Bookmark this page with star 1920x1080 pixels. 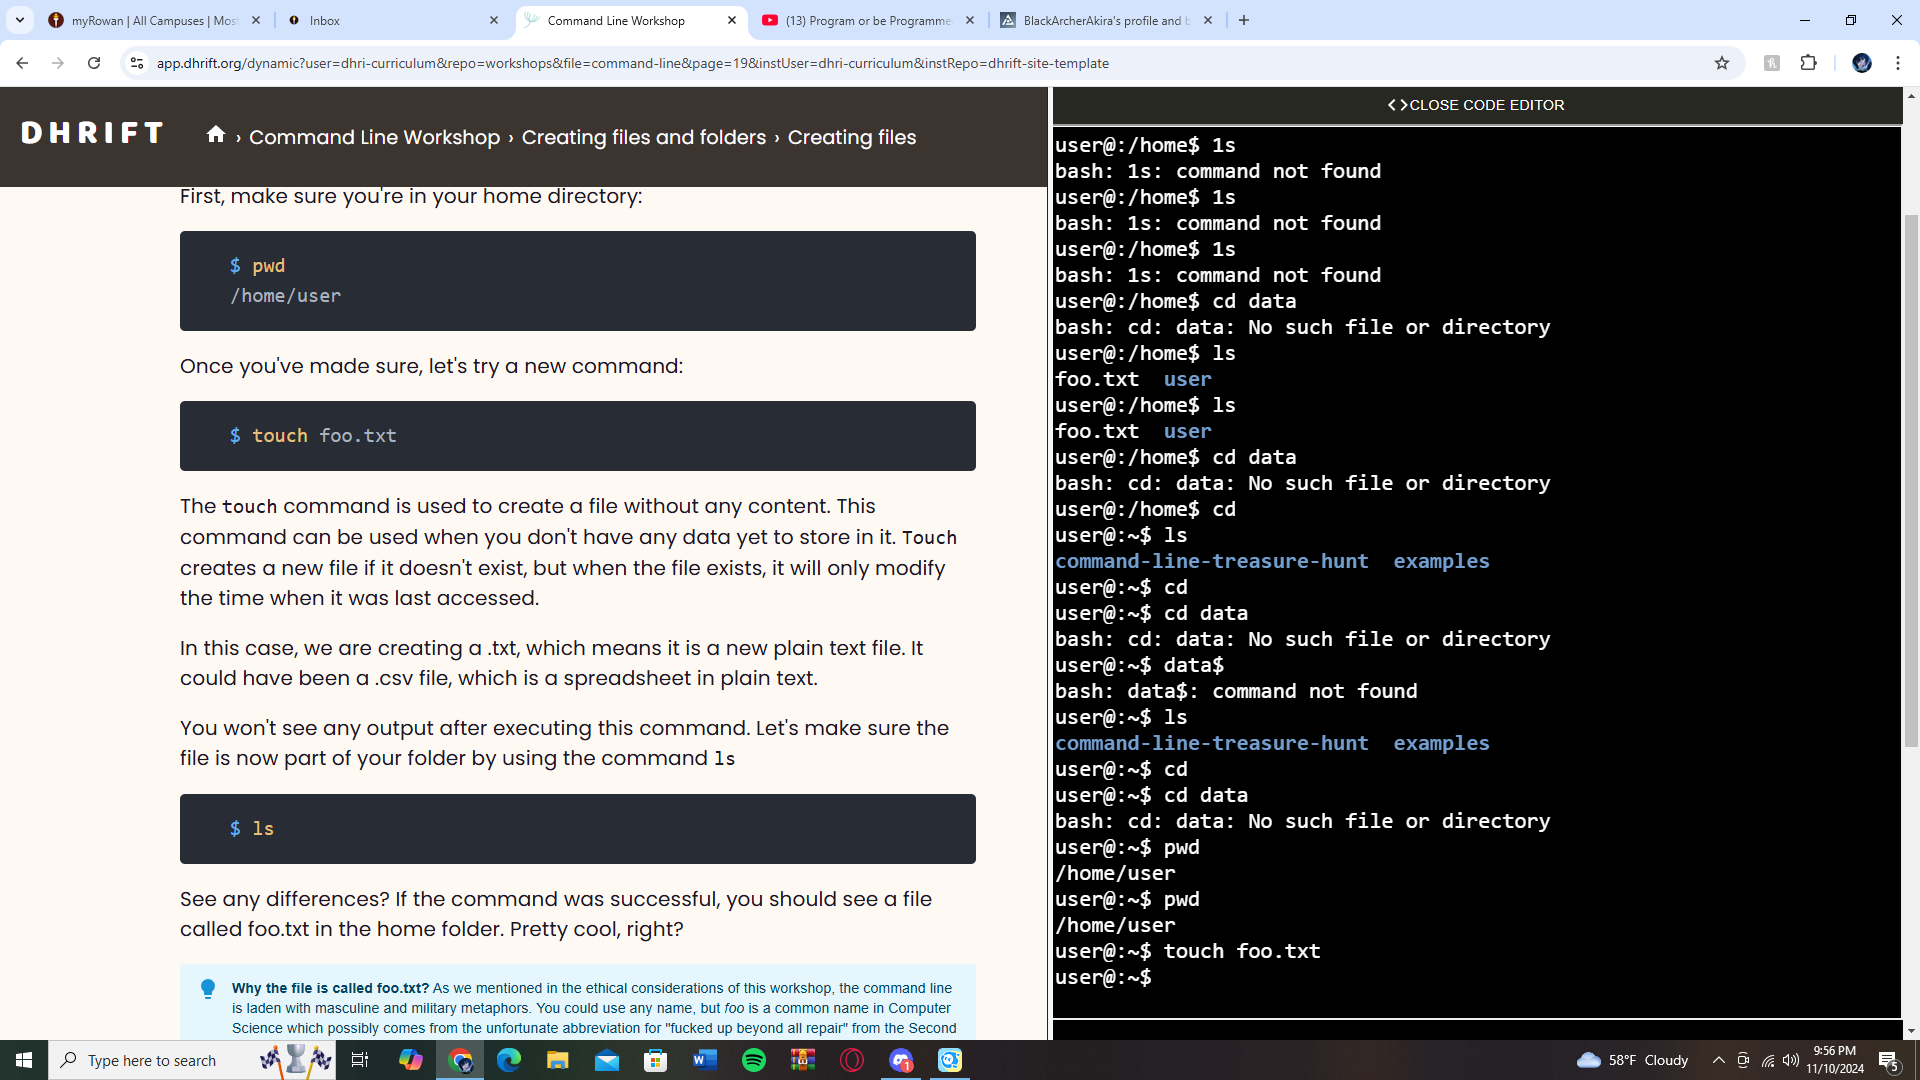pos(1722,63)
